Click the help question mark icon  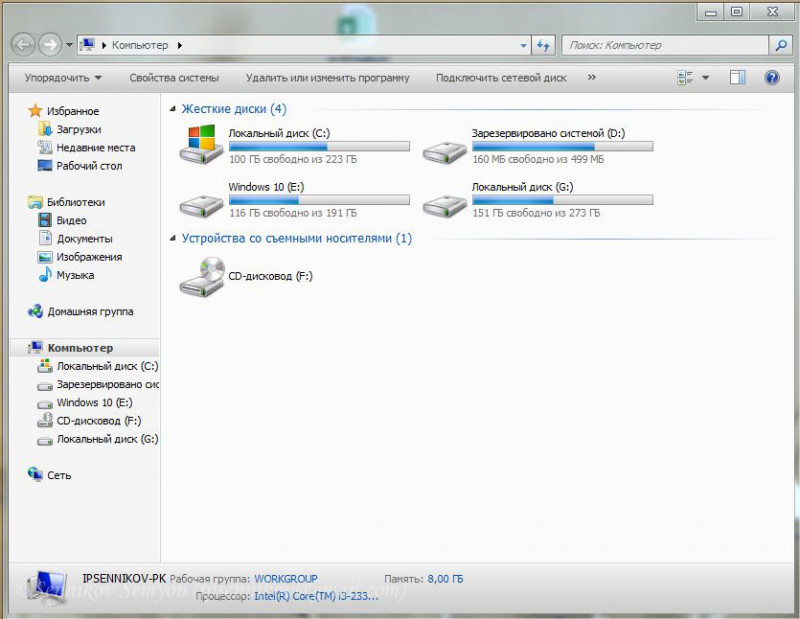(x=771, y=77)
